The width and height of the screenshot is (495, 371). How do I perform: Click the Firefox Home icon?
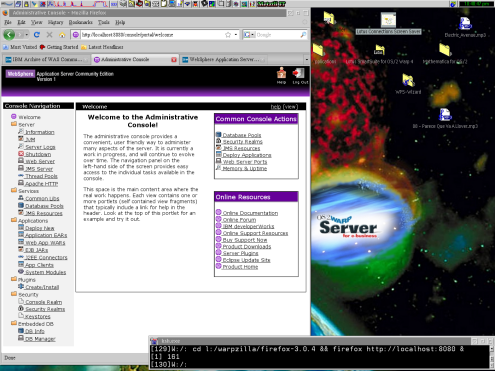click(x=62, y=35)
